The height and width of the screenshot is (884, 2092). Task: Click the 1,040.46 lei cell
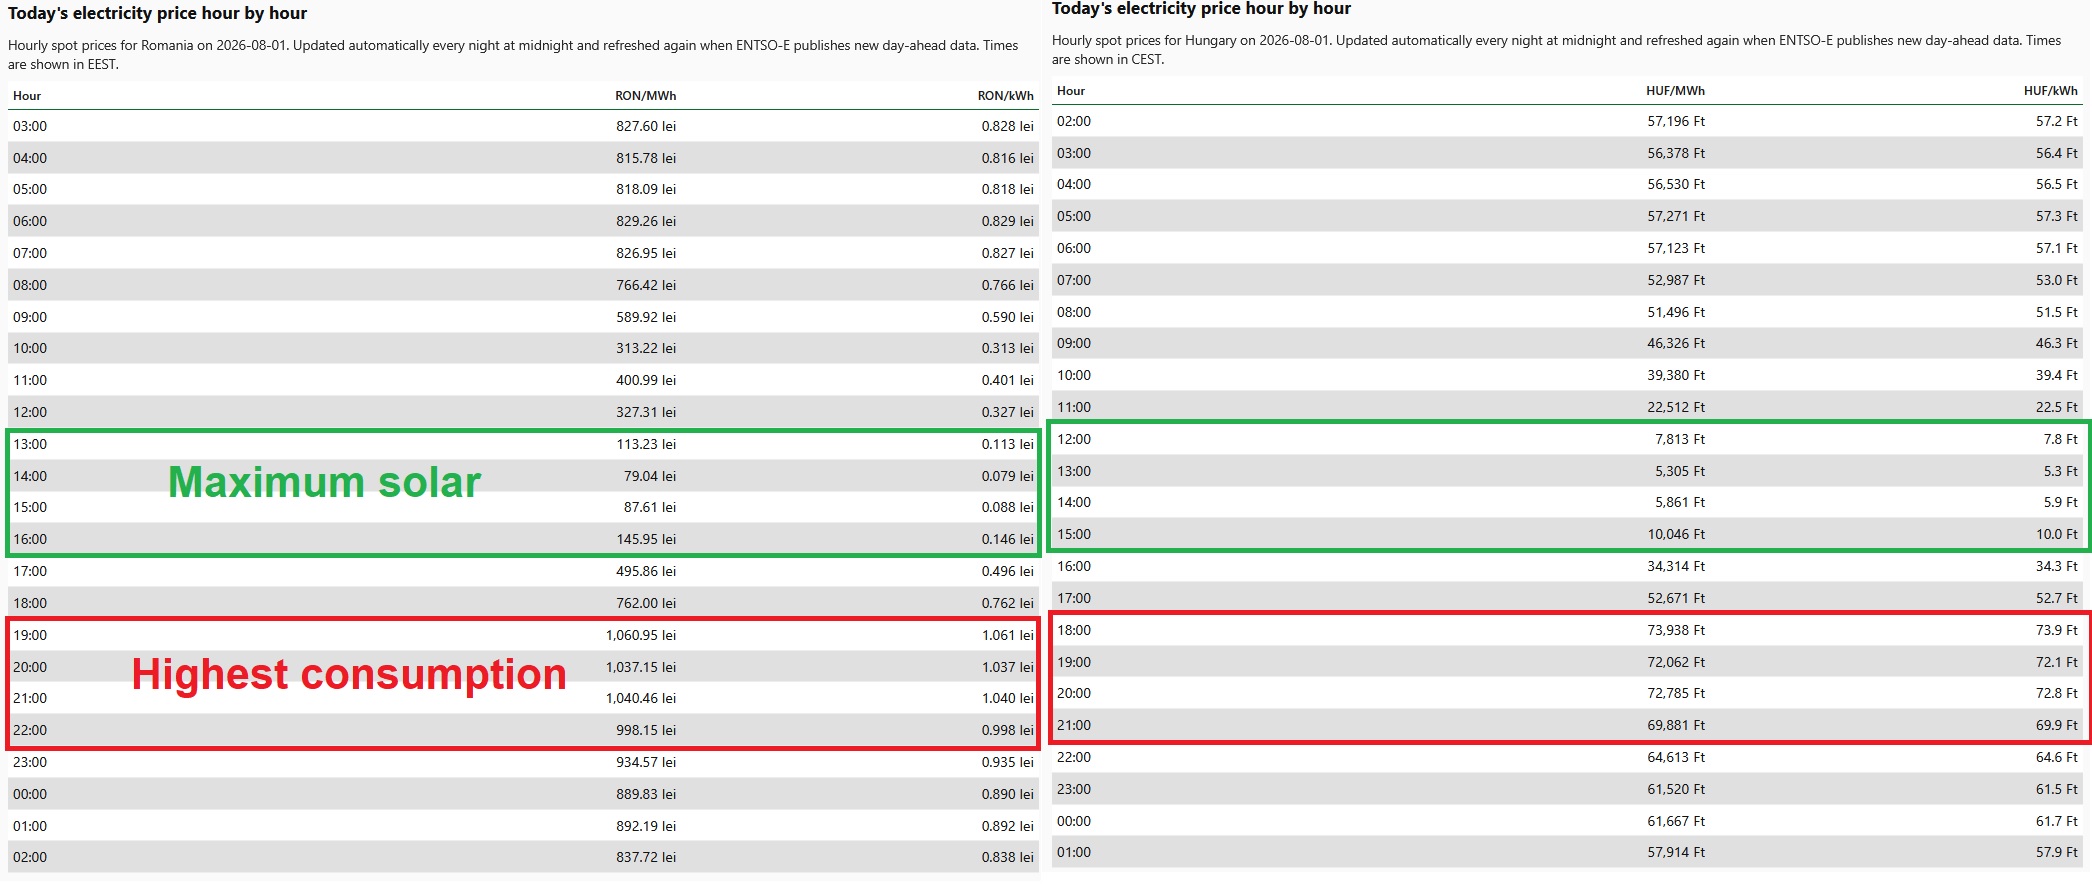pyautogui.click(x=641, y=698)
